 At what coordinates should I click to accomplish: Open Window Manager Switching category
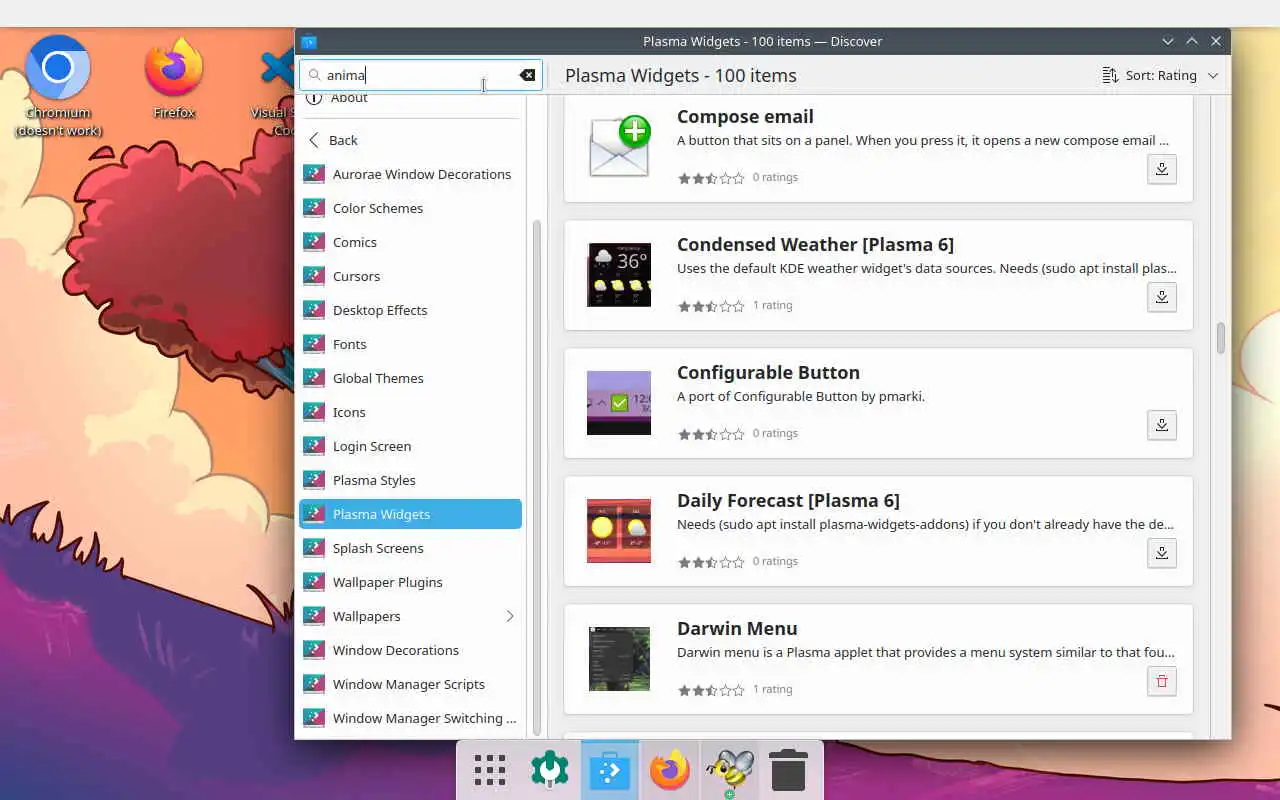410,718
